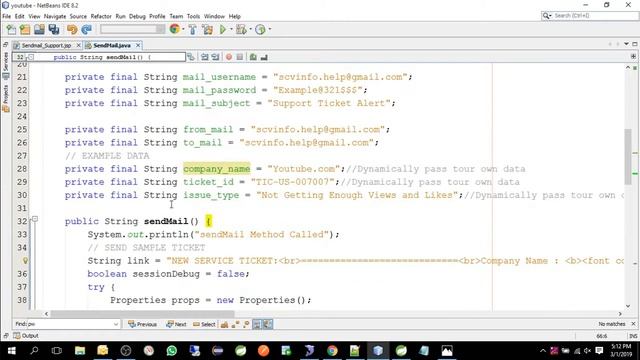Open the Run Project dropdown arrow
This screenshot has width=640, height=360.
(231, 29)
